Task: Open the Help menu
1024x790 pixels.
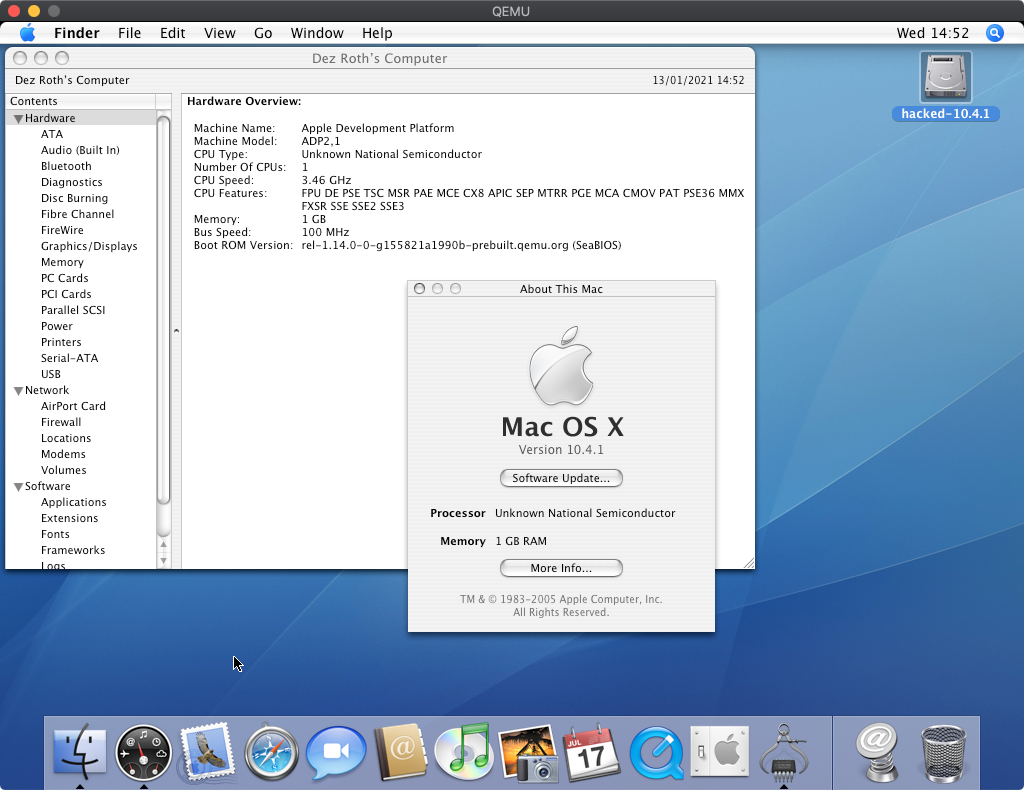Action: pyautogui.click(x=377, y=33)
